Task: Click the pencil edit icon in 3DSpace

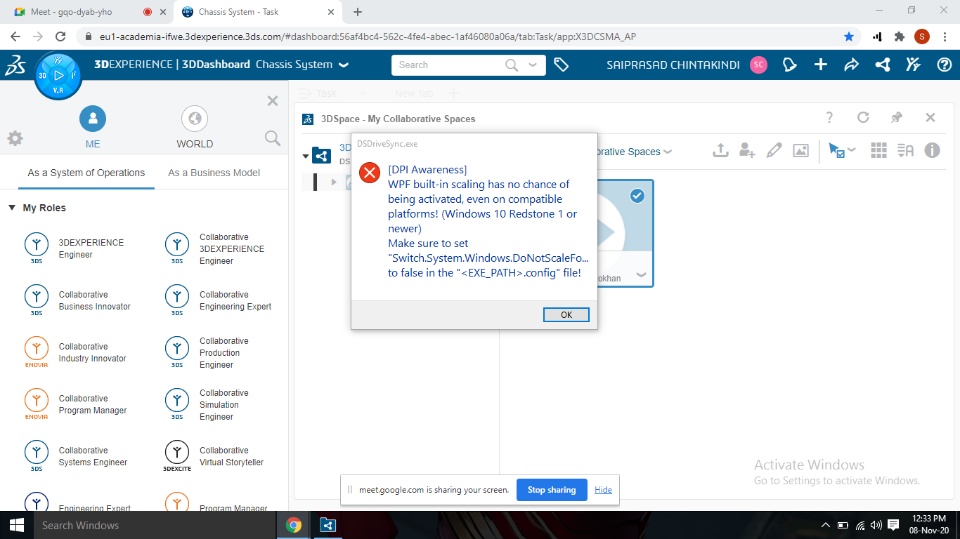Action: tap(774, 150)
